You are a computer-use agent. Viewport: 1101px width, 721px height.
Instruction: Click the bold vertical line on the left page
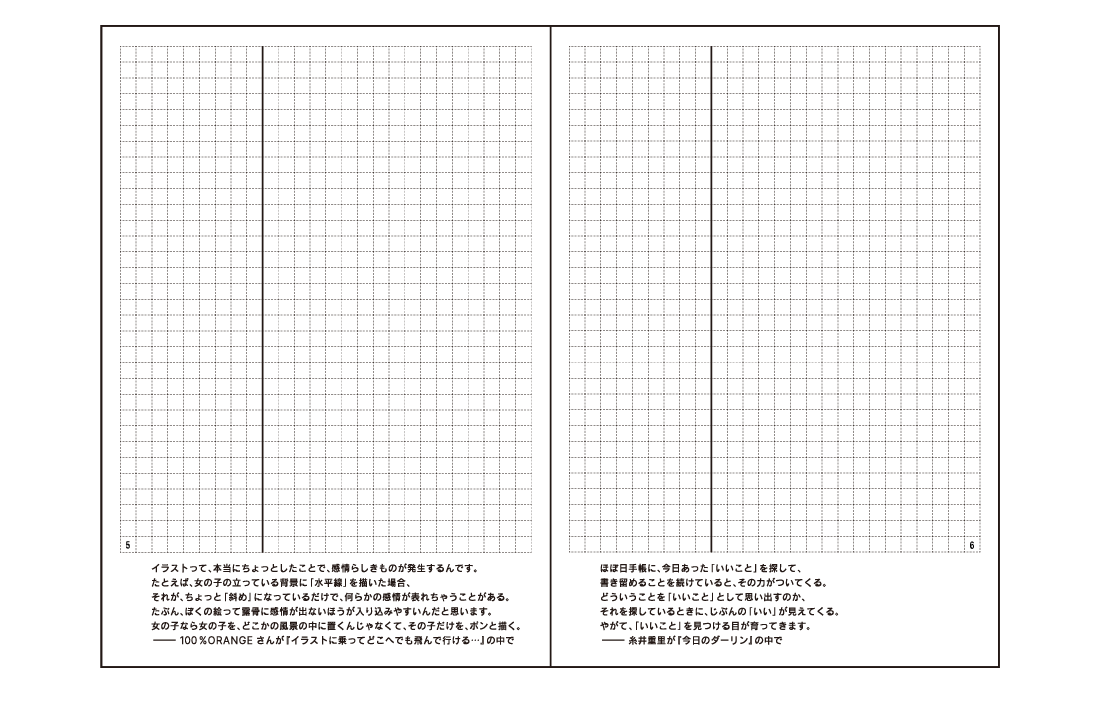tap(261, 300)
